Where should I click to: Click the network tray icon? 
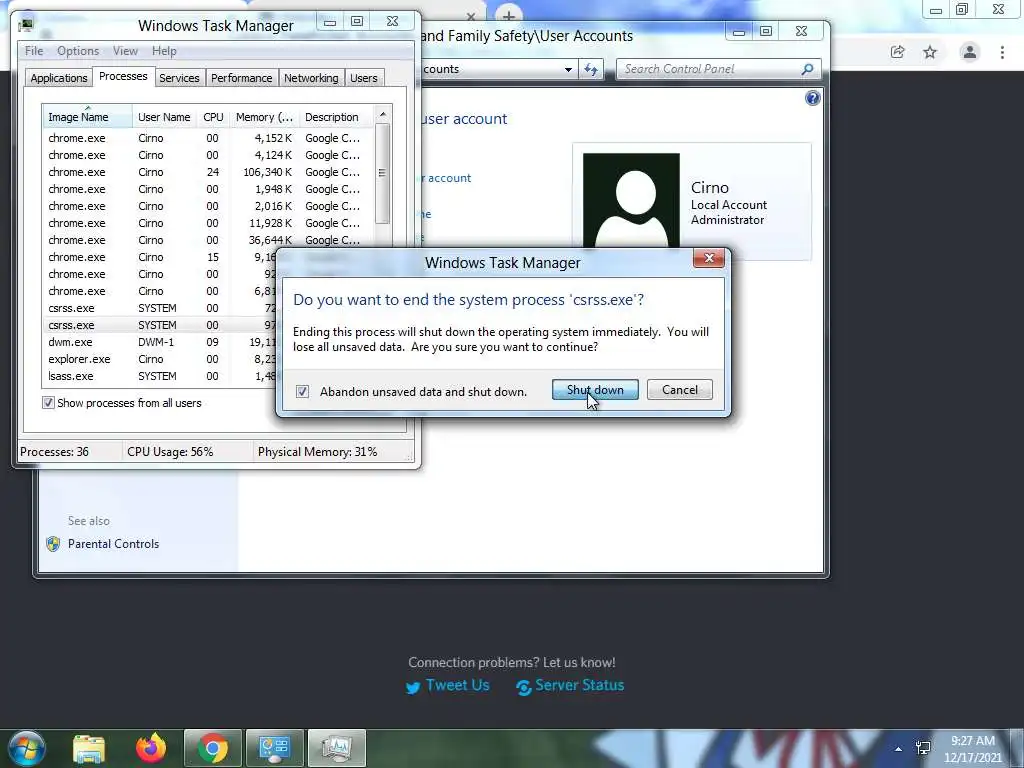(923, 748)
